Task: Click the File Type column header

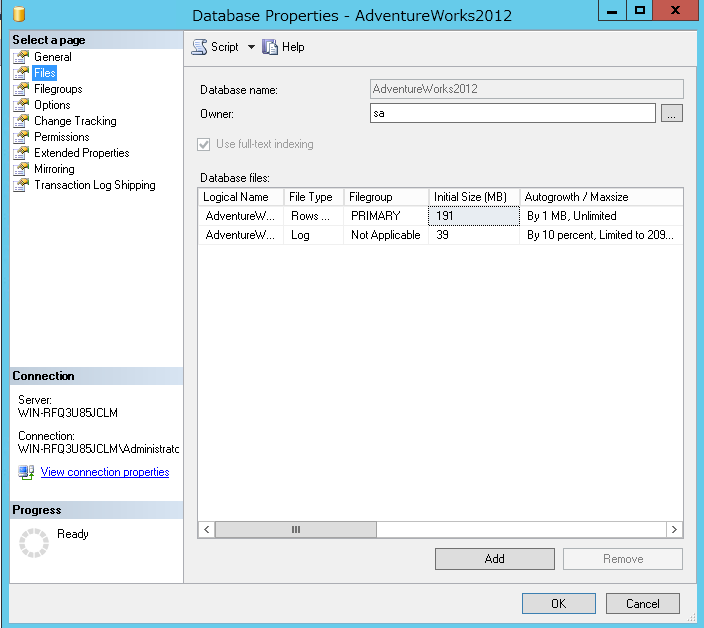Action: click(x=313, y=197)
